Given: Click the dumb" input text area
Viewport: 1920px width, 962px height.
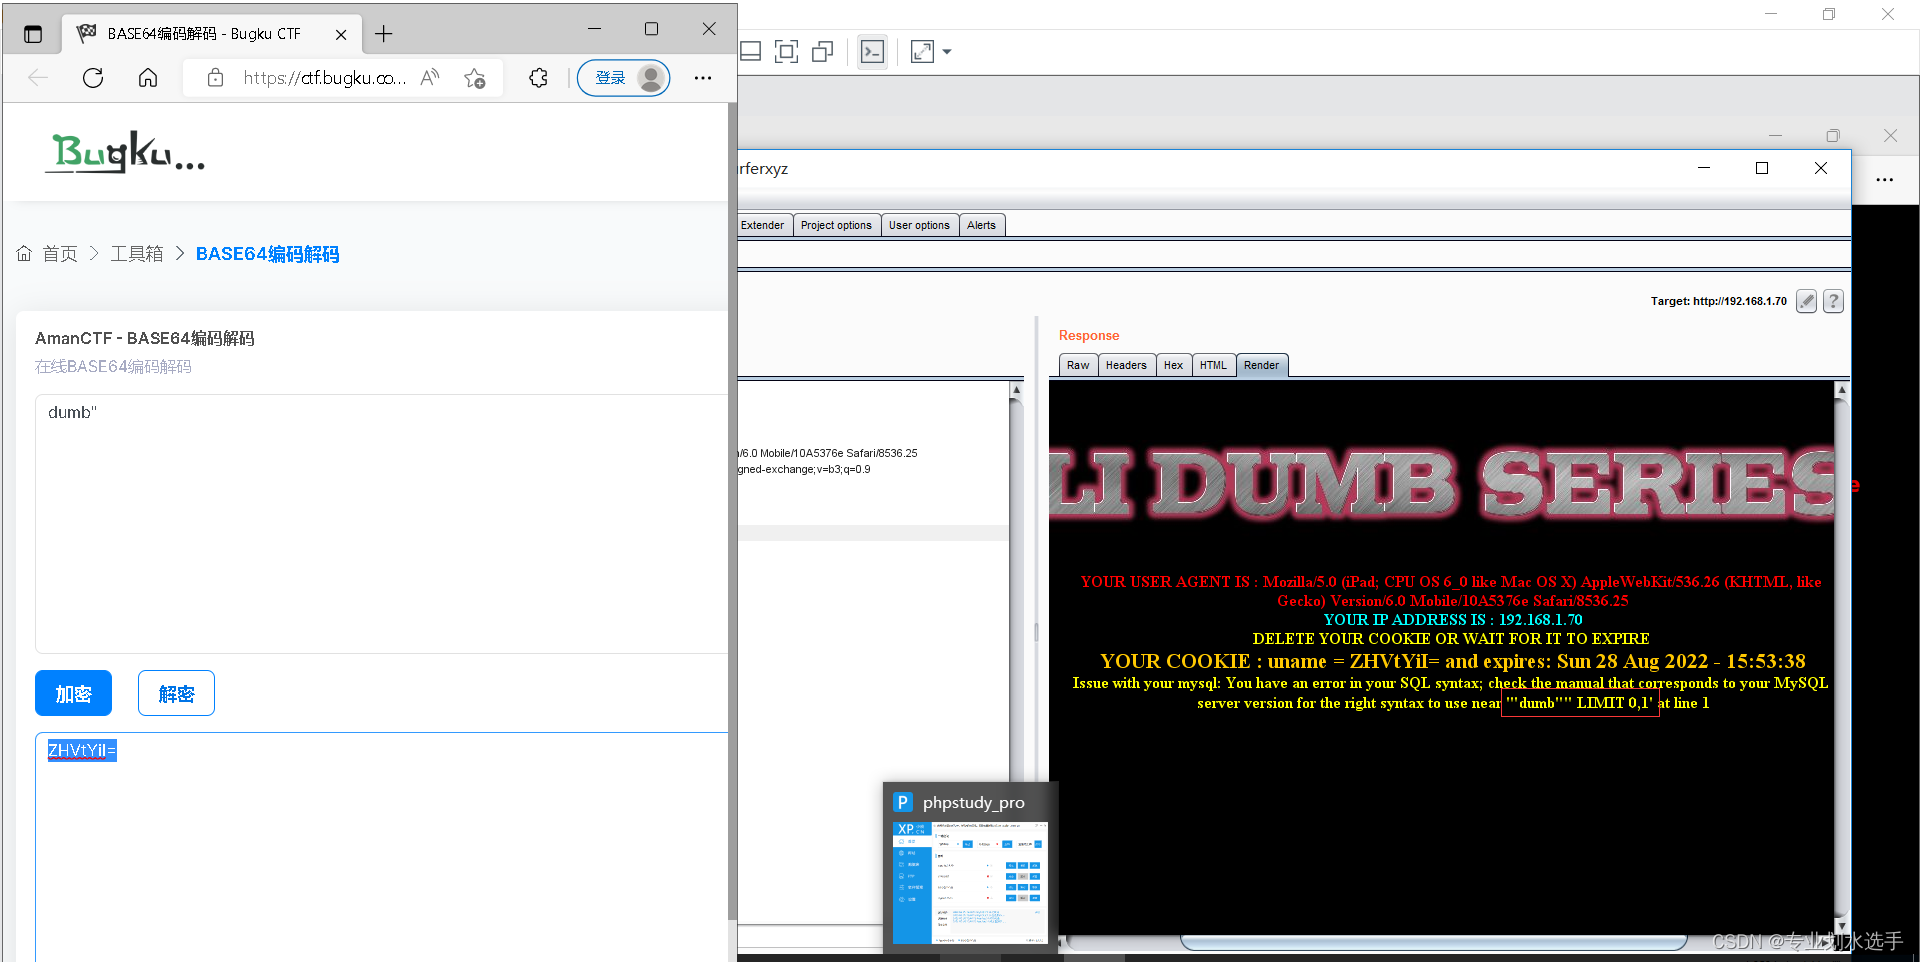Looking at the screenshot, I should coord(381,523).
